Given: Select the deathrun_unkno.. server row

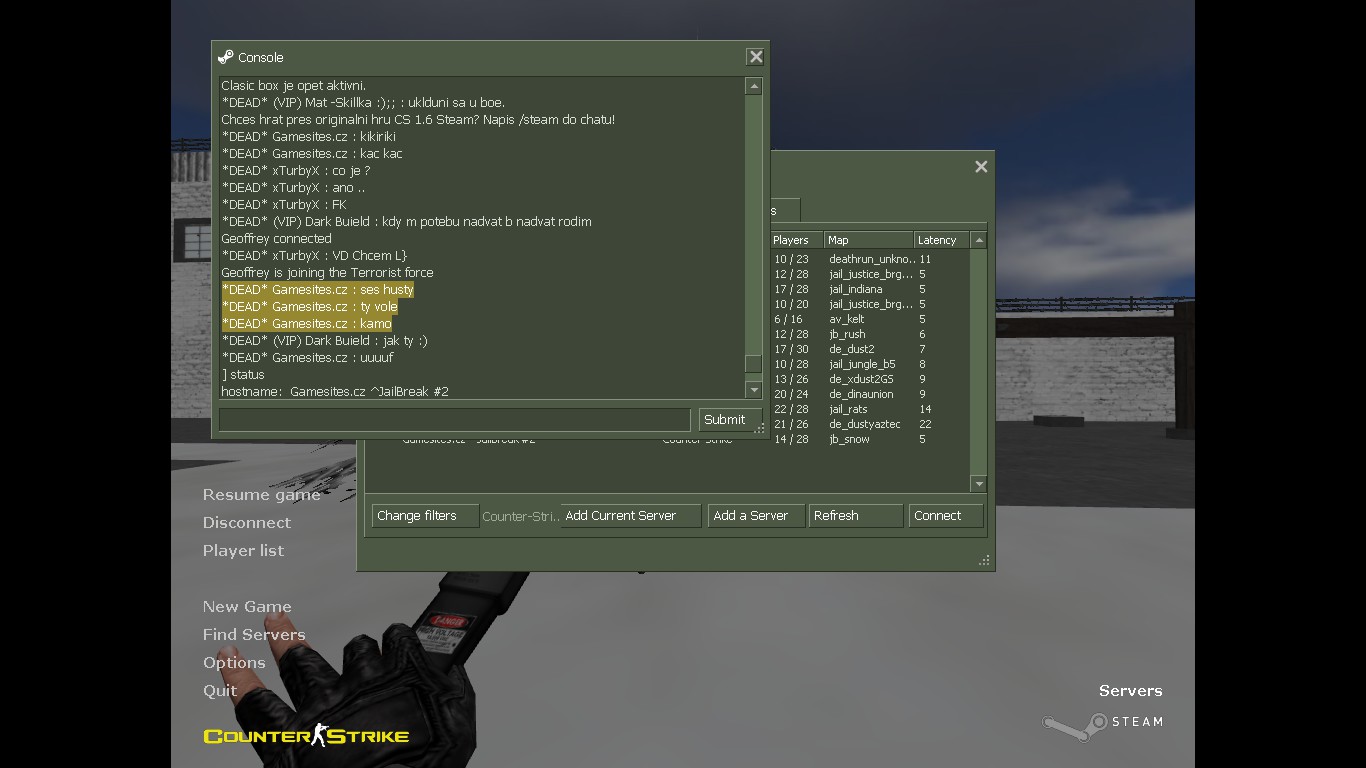Looking at the screenshot, I should click(870, 259).
